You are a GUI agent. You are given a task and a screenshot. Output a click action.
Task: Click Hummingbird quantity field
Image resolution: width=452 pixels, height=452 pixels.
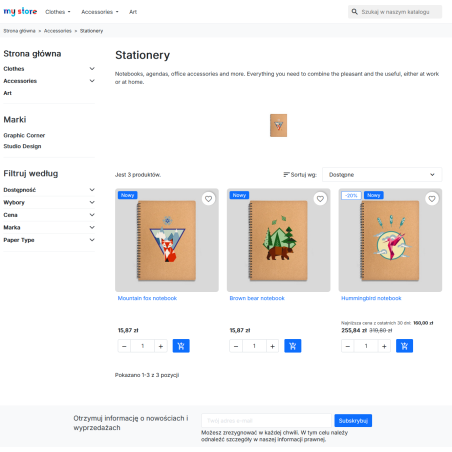tap(366, 346)
